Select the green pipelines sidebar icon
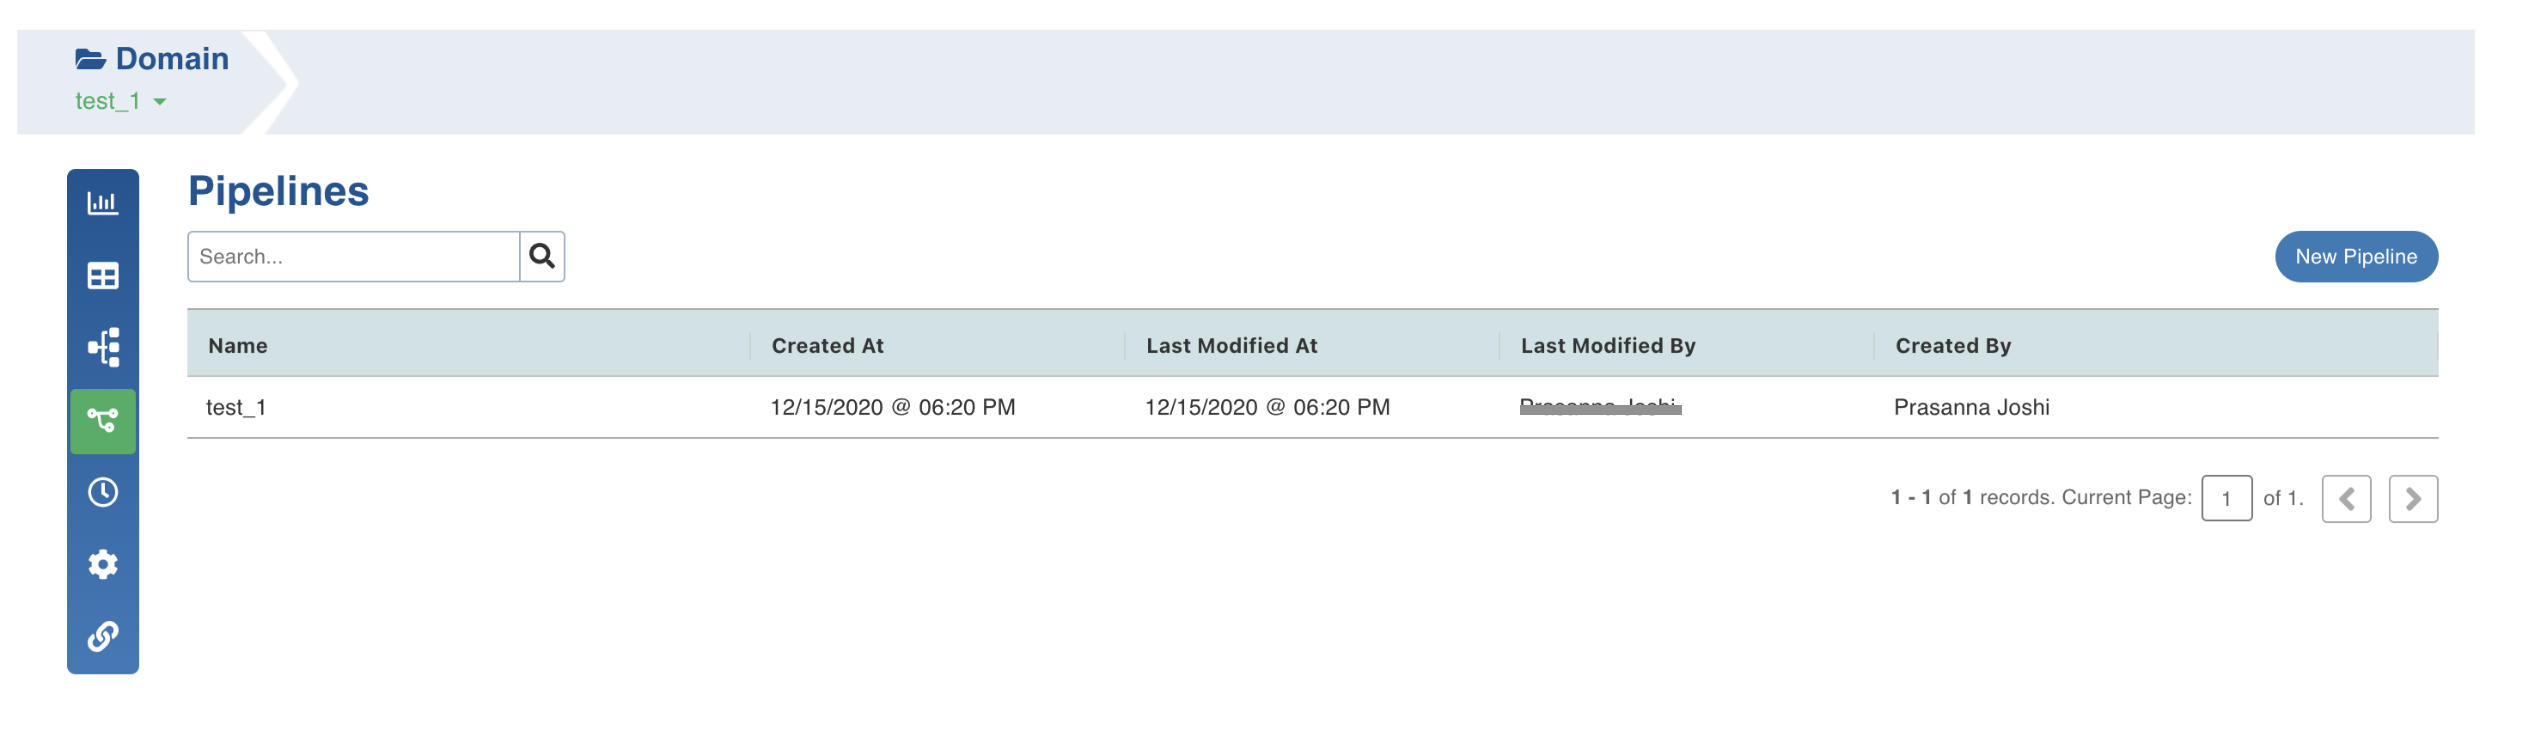Screen dimensions: 2524x732 (x=103, y=421)
